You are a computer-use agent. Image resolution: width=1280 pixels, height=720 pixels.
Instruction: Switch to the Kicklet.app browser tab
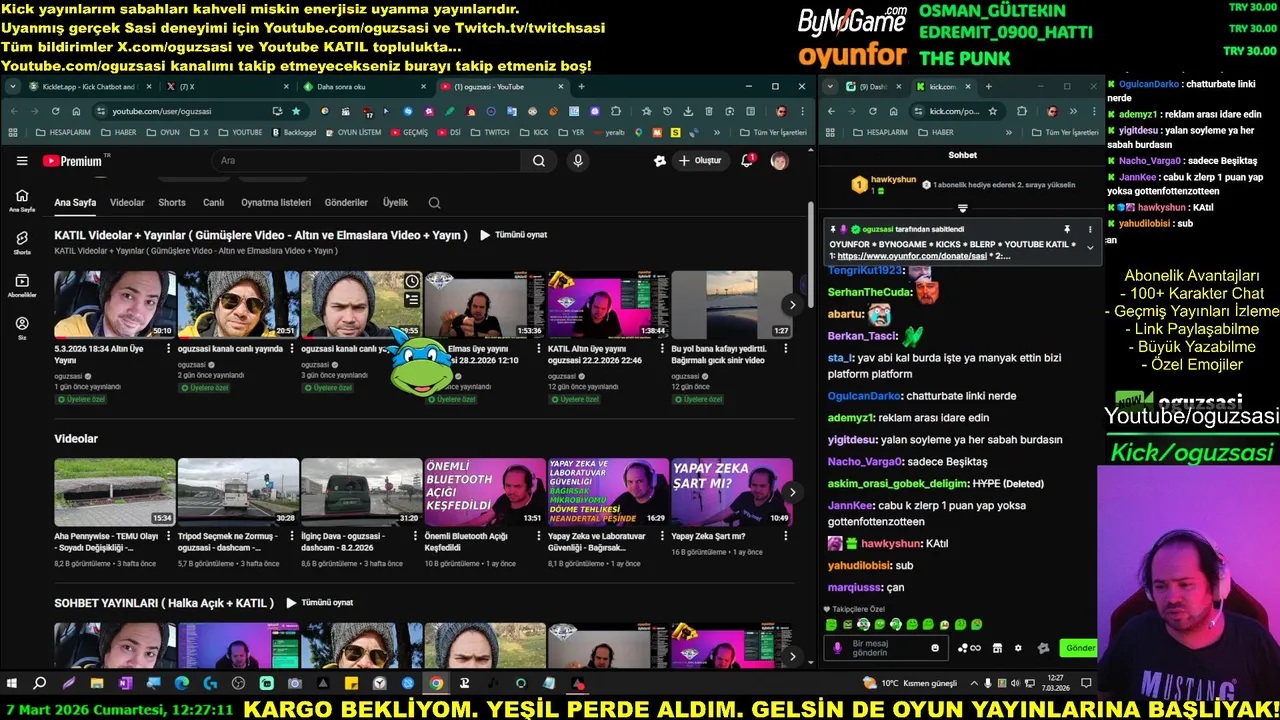click(x=88, y=87)
